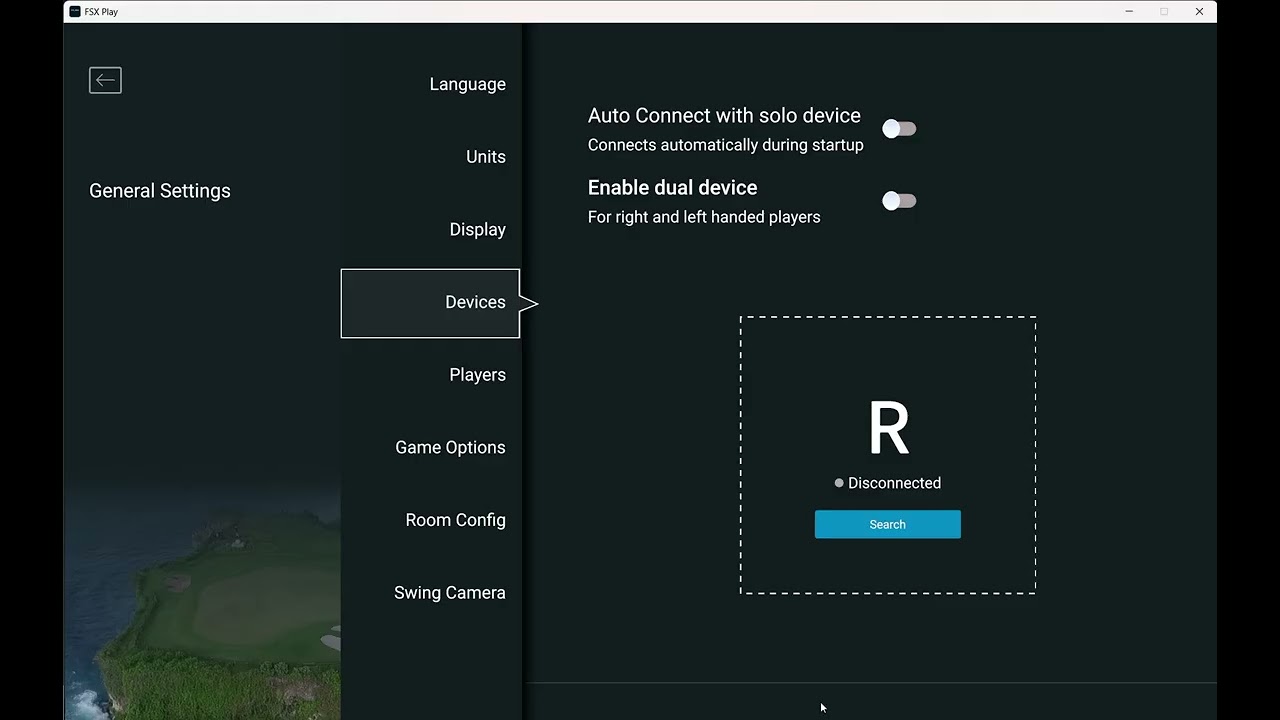Open the Units settings tab

(485, 157)
